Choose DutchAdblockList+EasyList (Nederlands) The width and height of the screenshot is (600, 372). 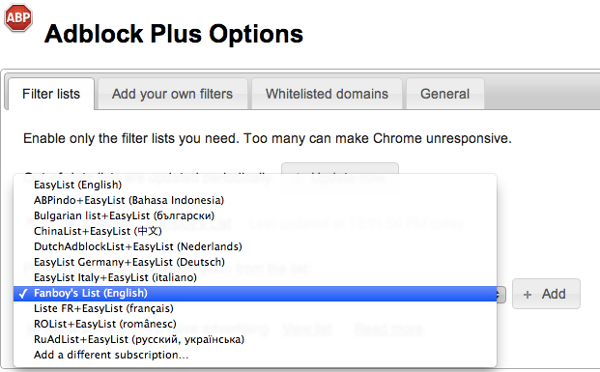coord(255,246)
